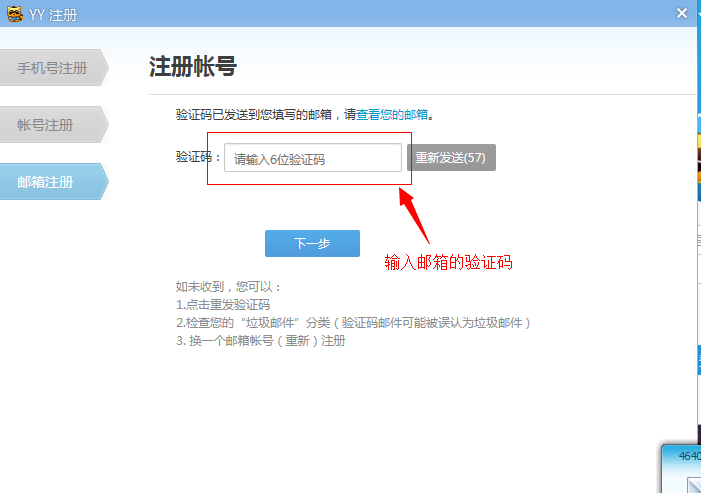
Task: Switch to 帐号注册 tab
Action: pos(54,125)
